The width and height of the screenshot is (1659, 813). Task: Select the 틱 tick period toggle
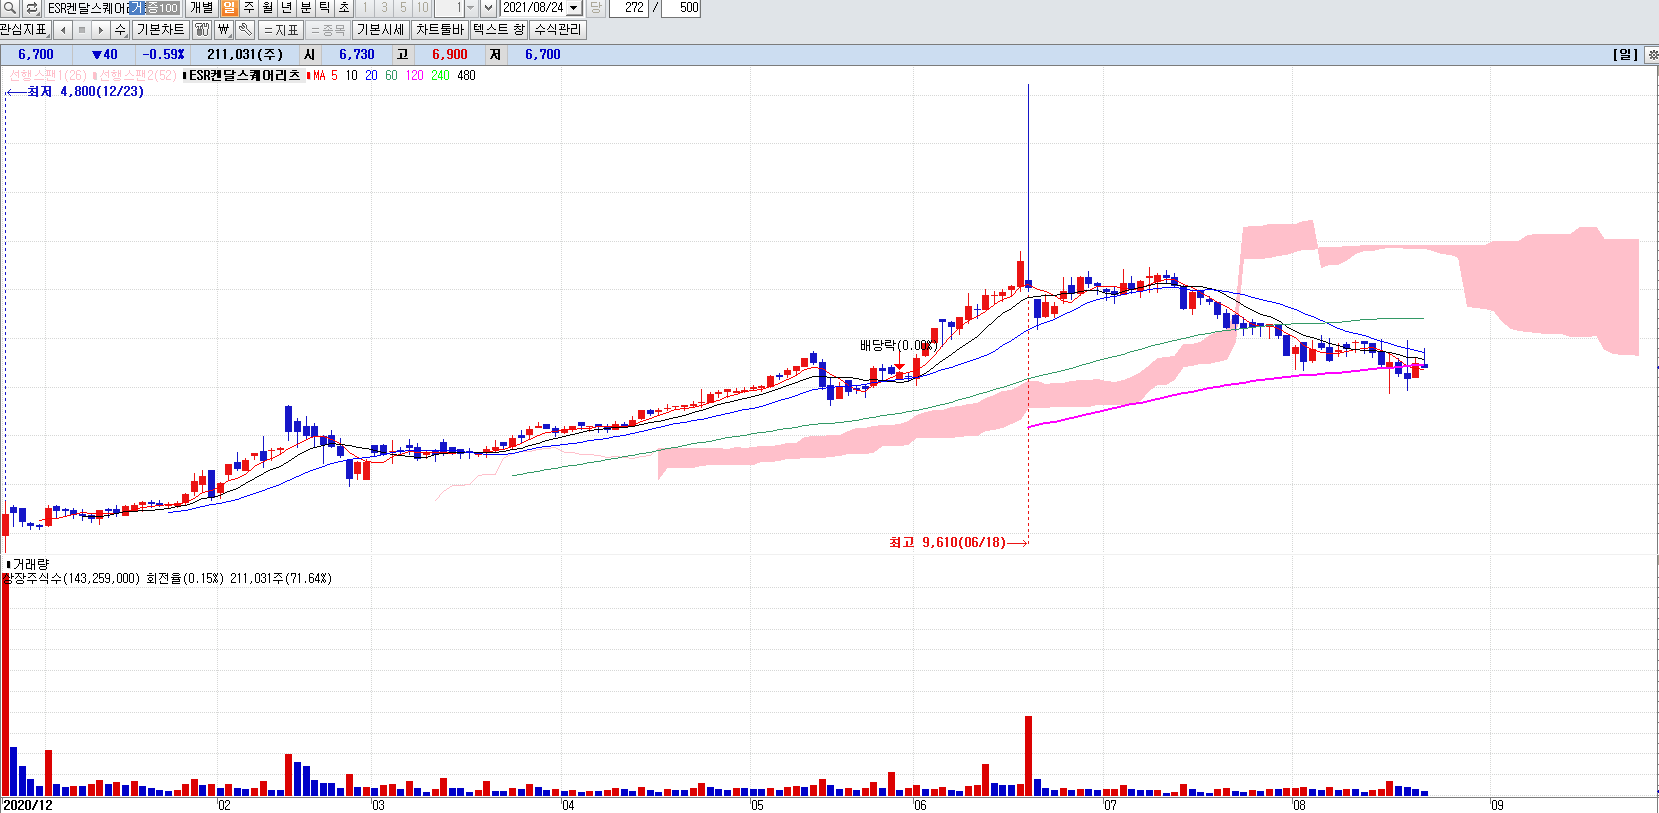tap(325, 8)
